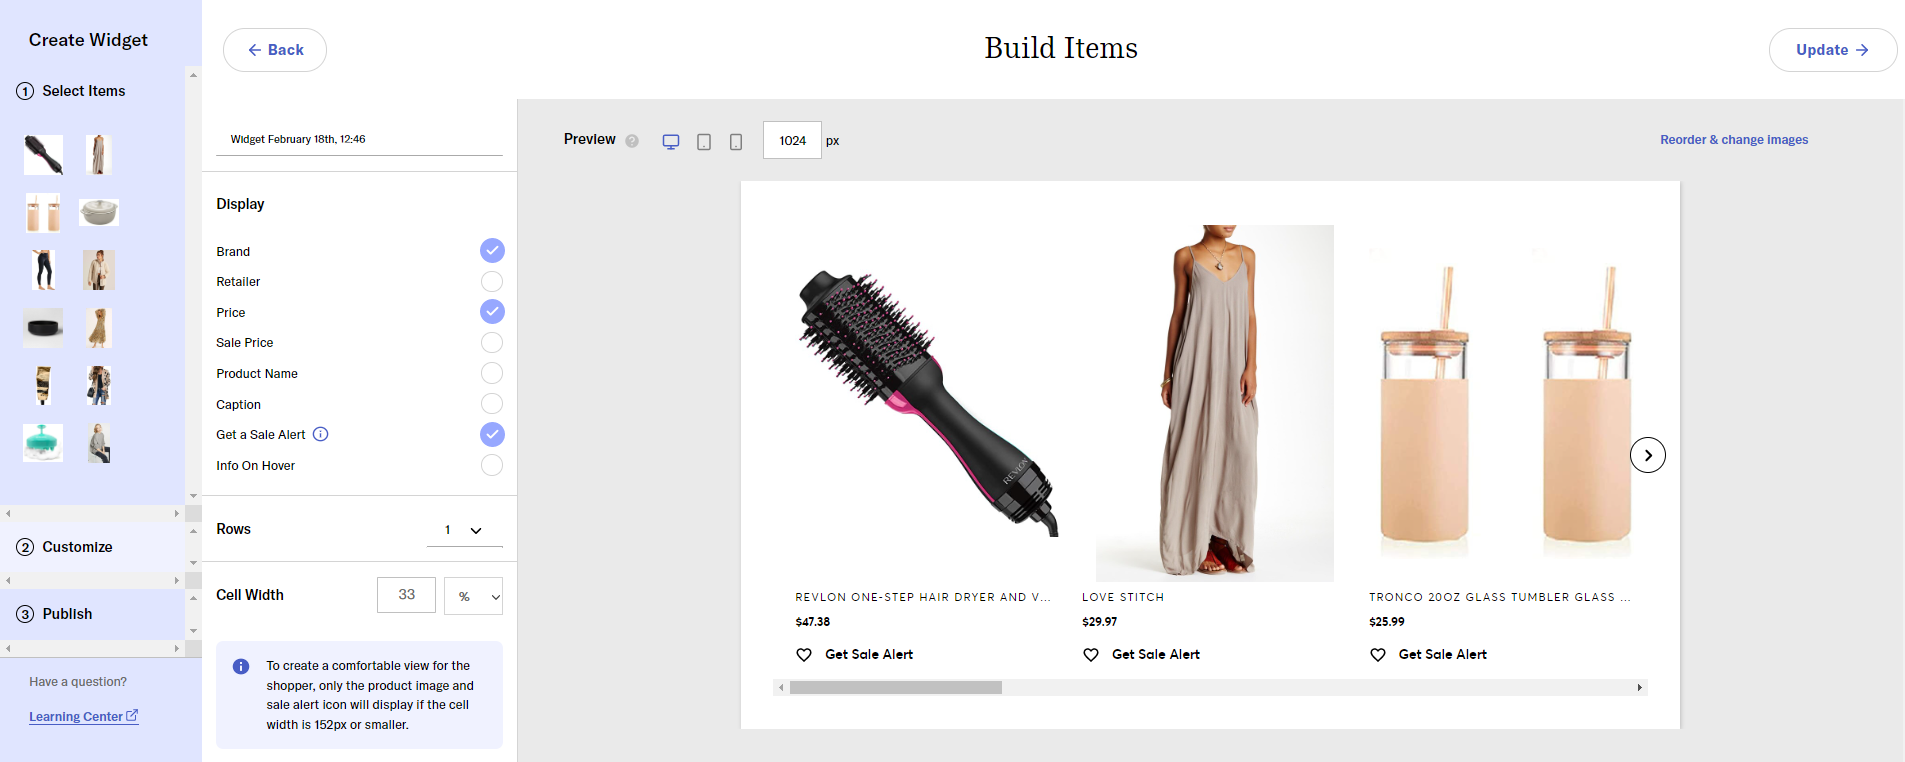Viewport: 1905px width, 762px height.
Task: Open the Publish step
Action: point(67,614)
